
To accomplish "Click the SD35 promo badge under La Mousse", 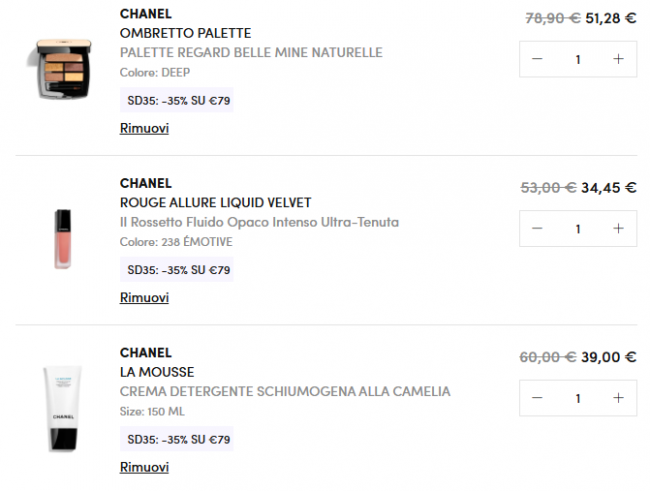I will click(178, 440).
